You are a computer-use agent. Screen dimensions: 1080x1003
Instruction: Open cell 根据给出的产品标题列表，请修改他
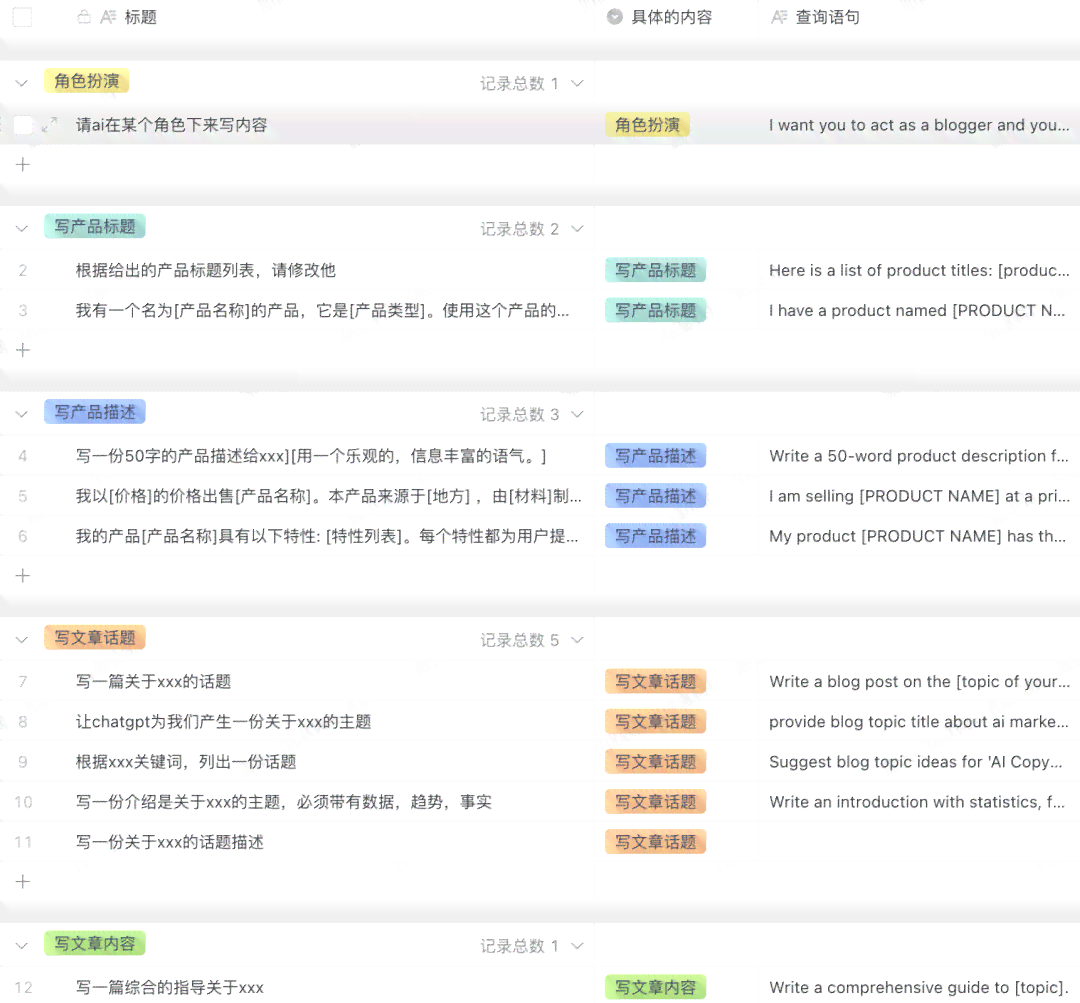coord(205,270)
